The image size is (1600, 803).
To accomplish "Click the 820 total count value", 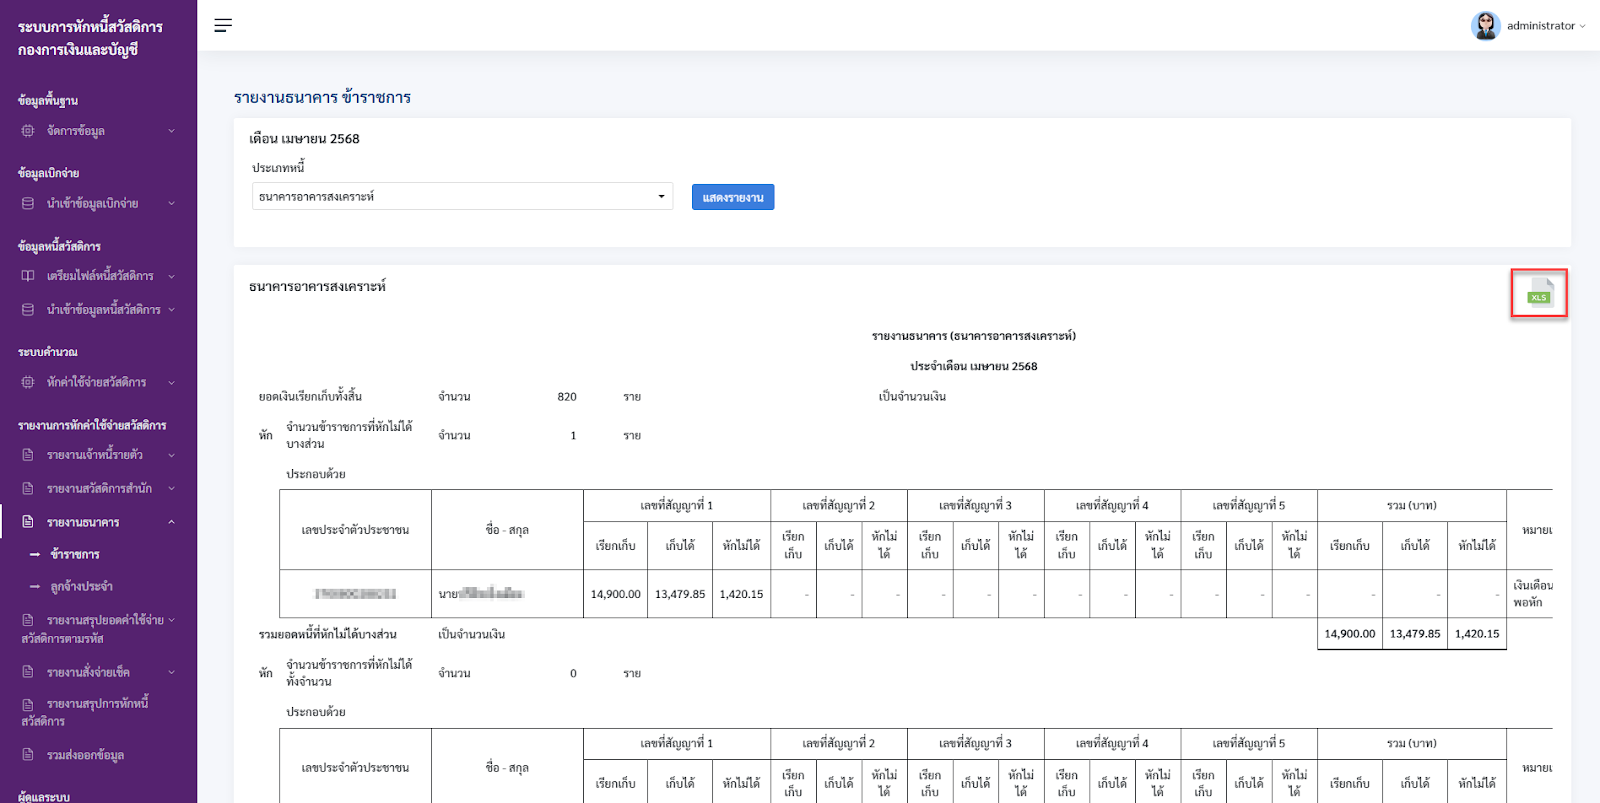I will (567, 397).
